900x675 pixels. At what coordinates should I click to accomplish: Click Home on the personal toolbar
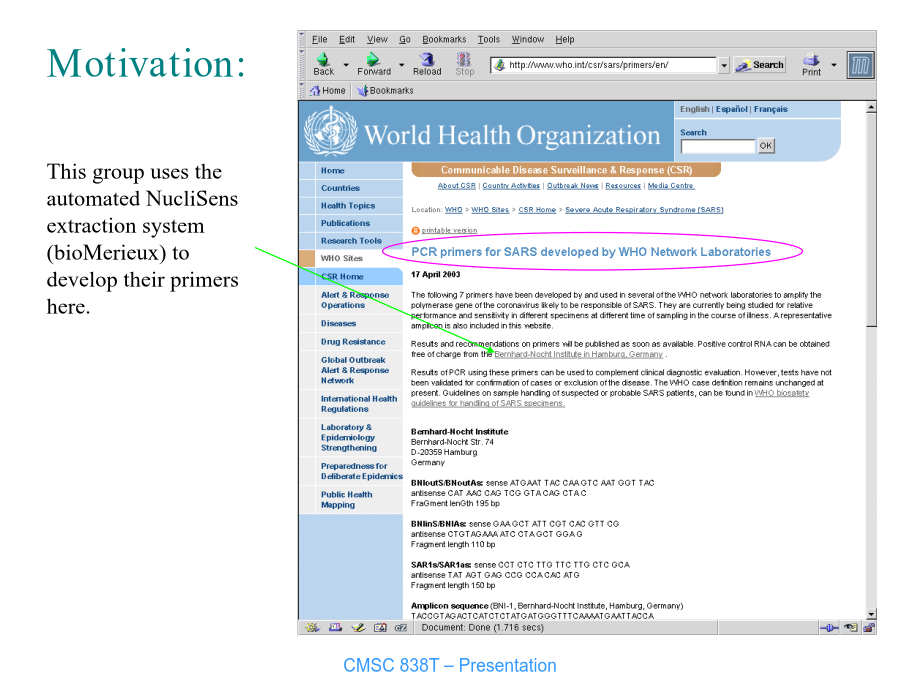[328, 91]
